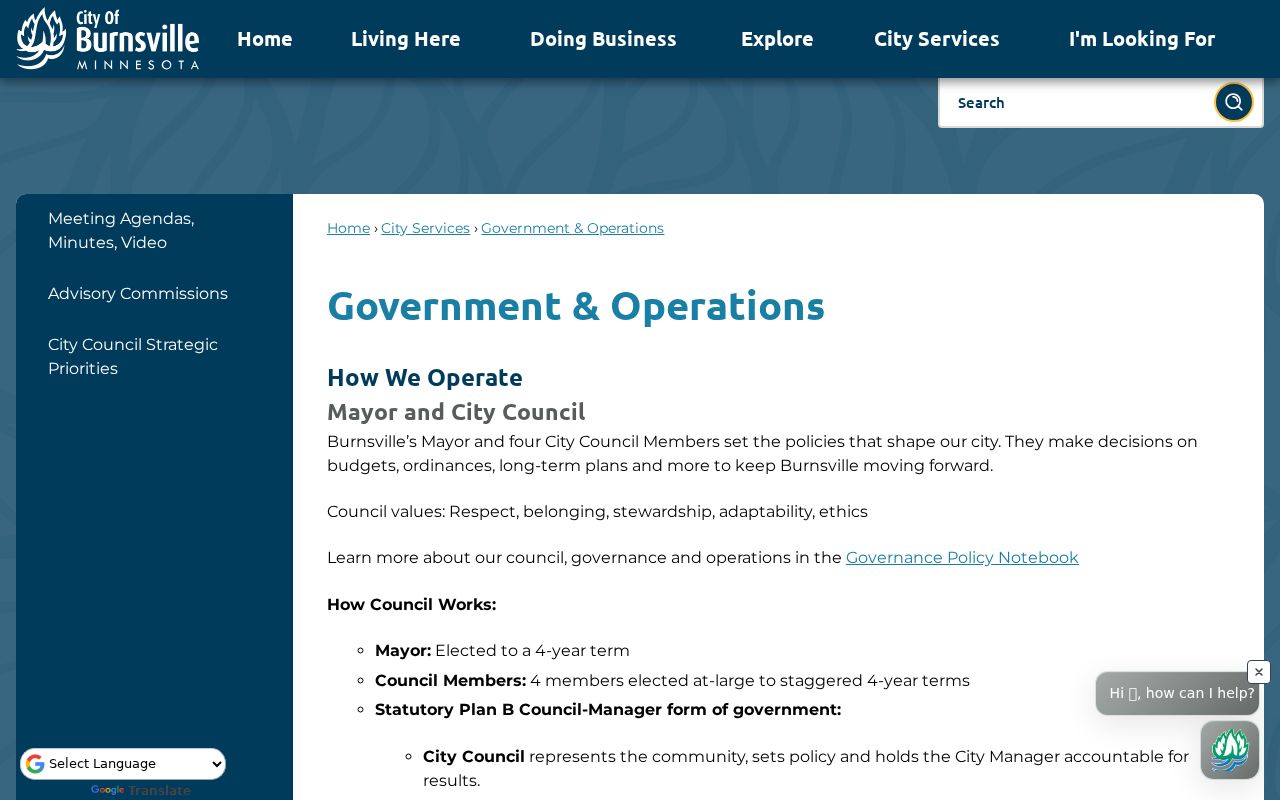Close the chat help bubble
Image resolution: width=1280 pixels, height=800 pixels.
tap(1259, 672)
